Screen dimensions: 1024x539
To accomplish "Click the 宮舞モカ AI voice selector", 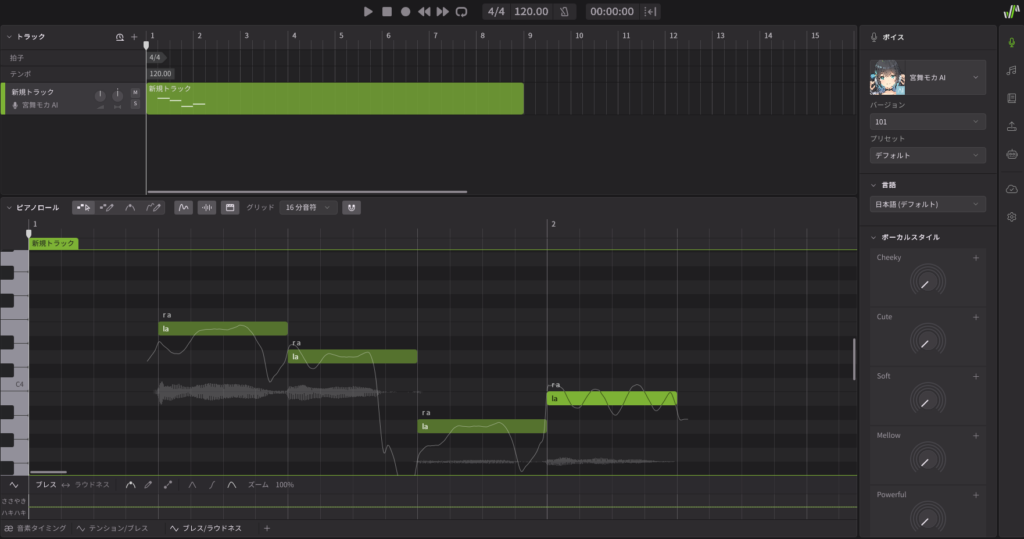I will 927,77.
